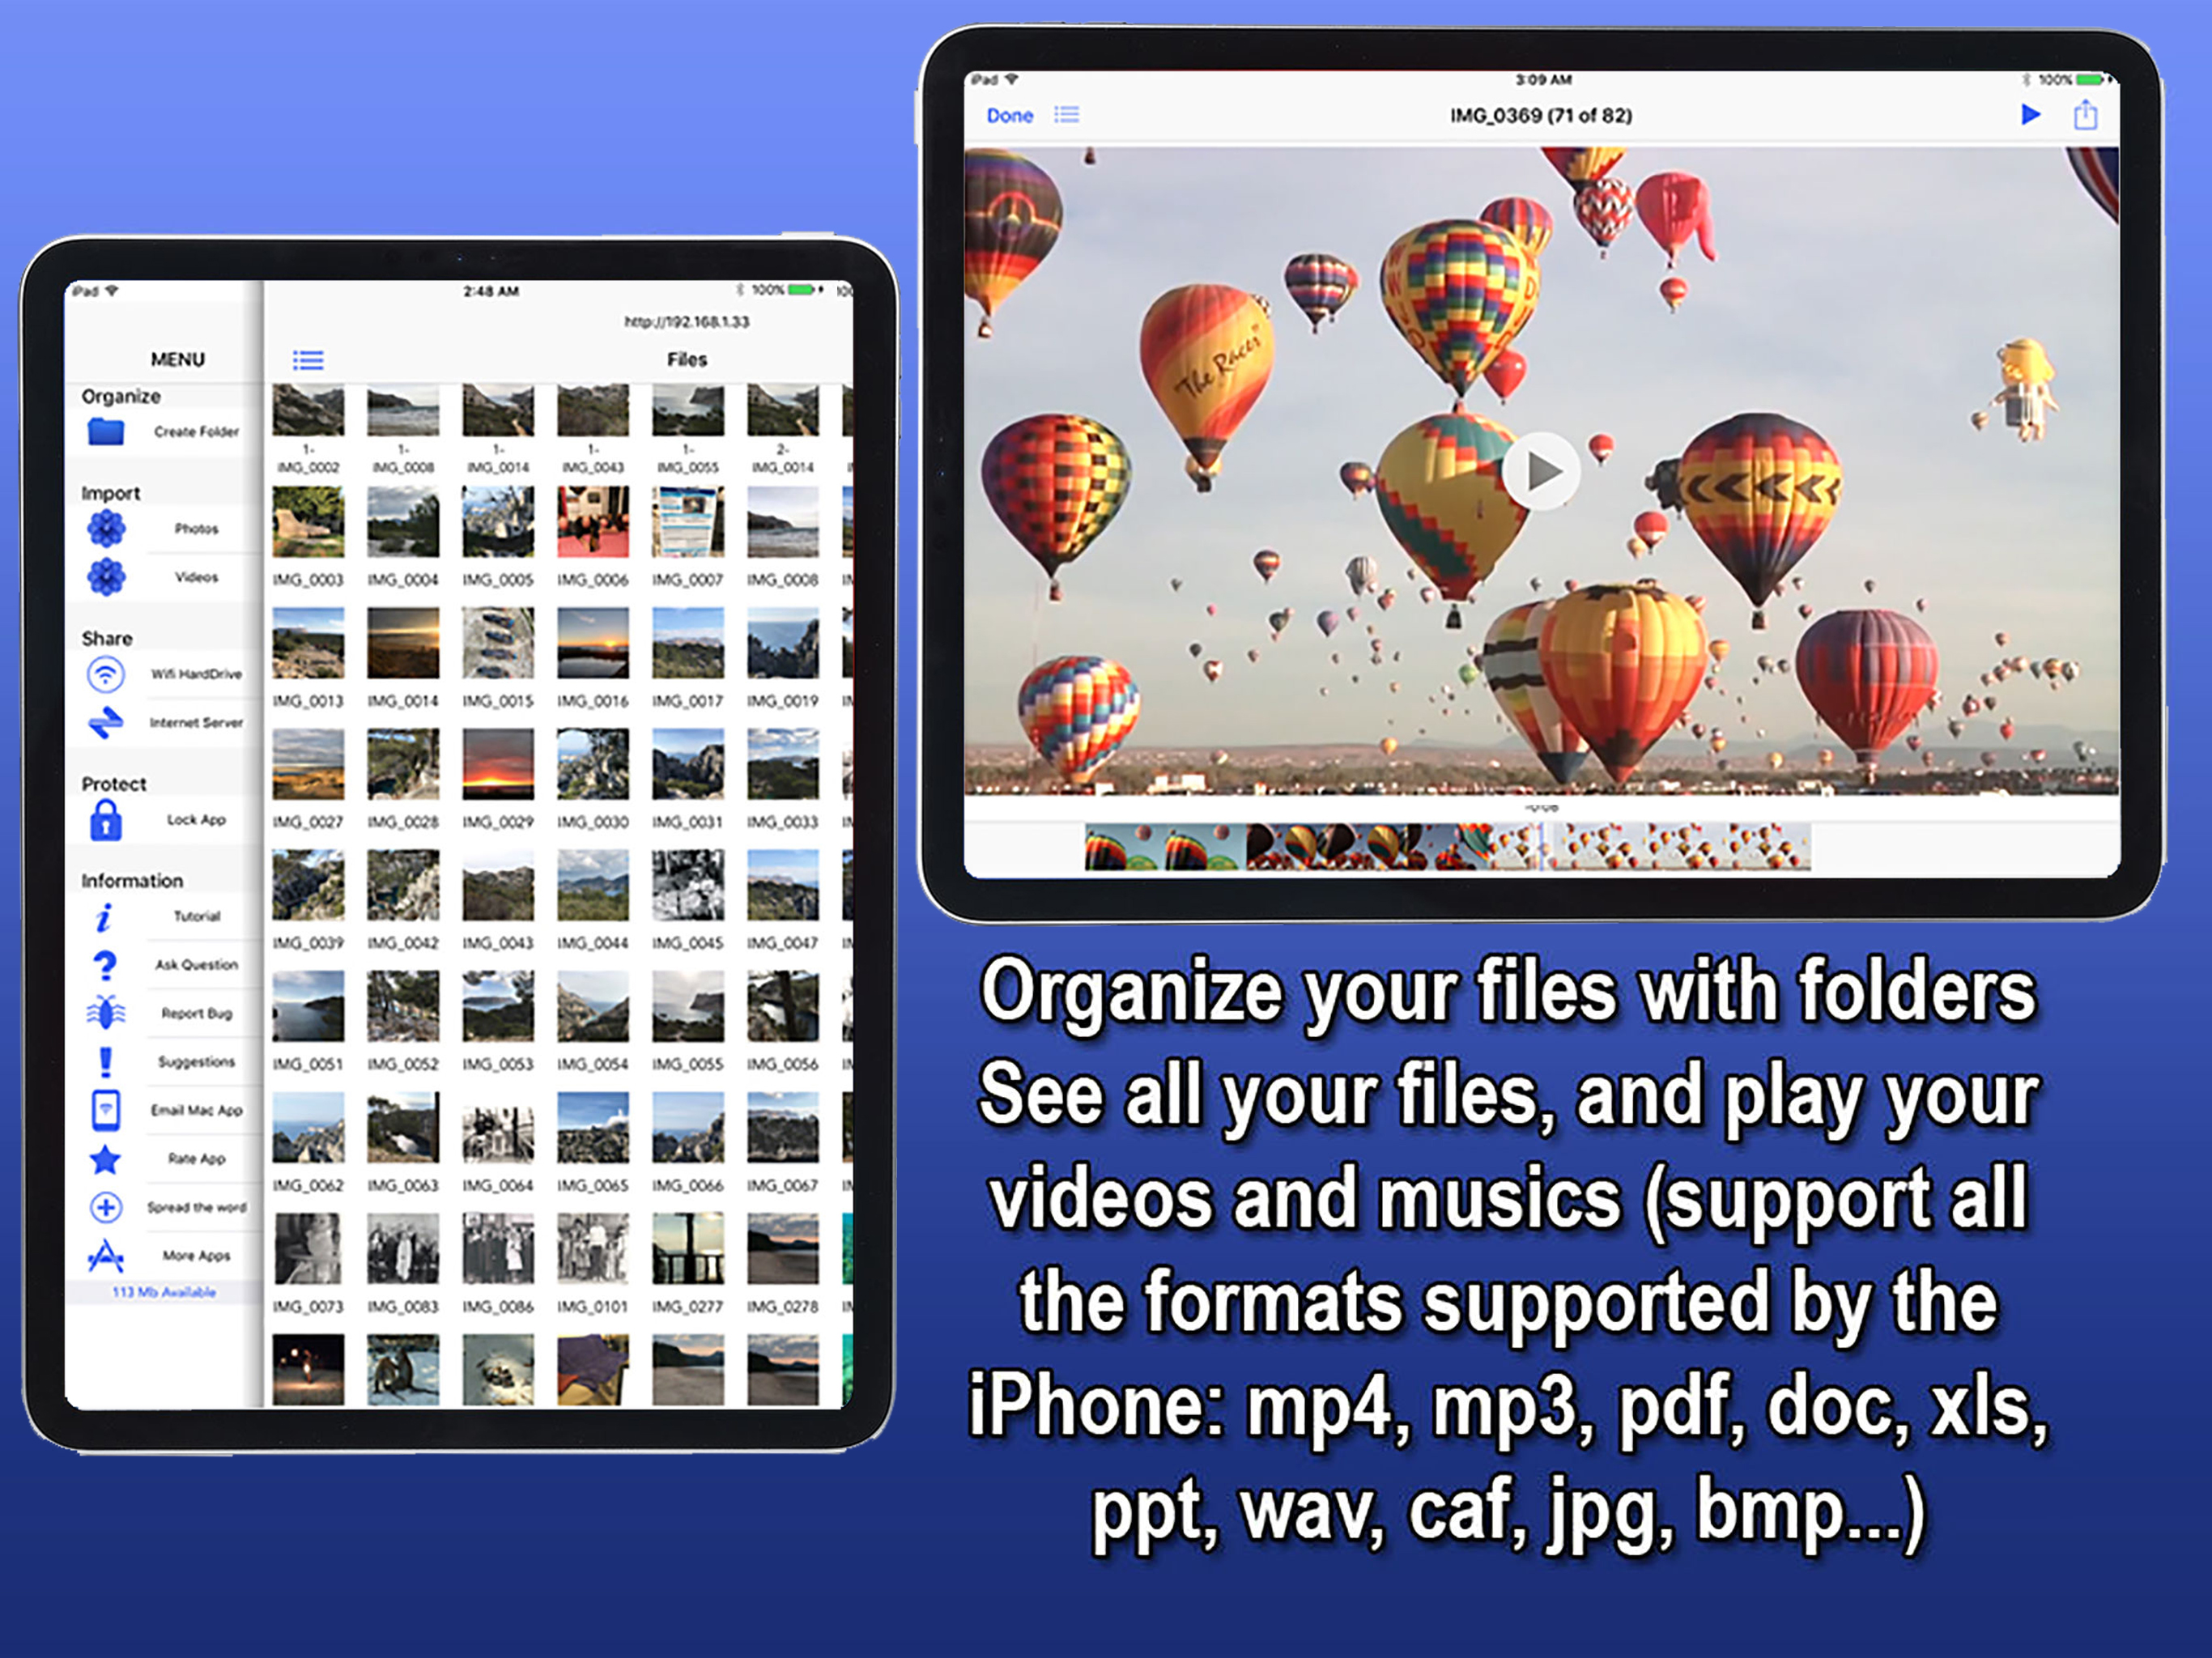Viewport: 2212px width, 1658px height.
Task: Open thumbnail 1-IMG_0002
Action: [x=308, y=410]
